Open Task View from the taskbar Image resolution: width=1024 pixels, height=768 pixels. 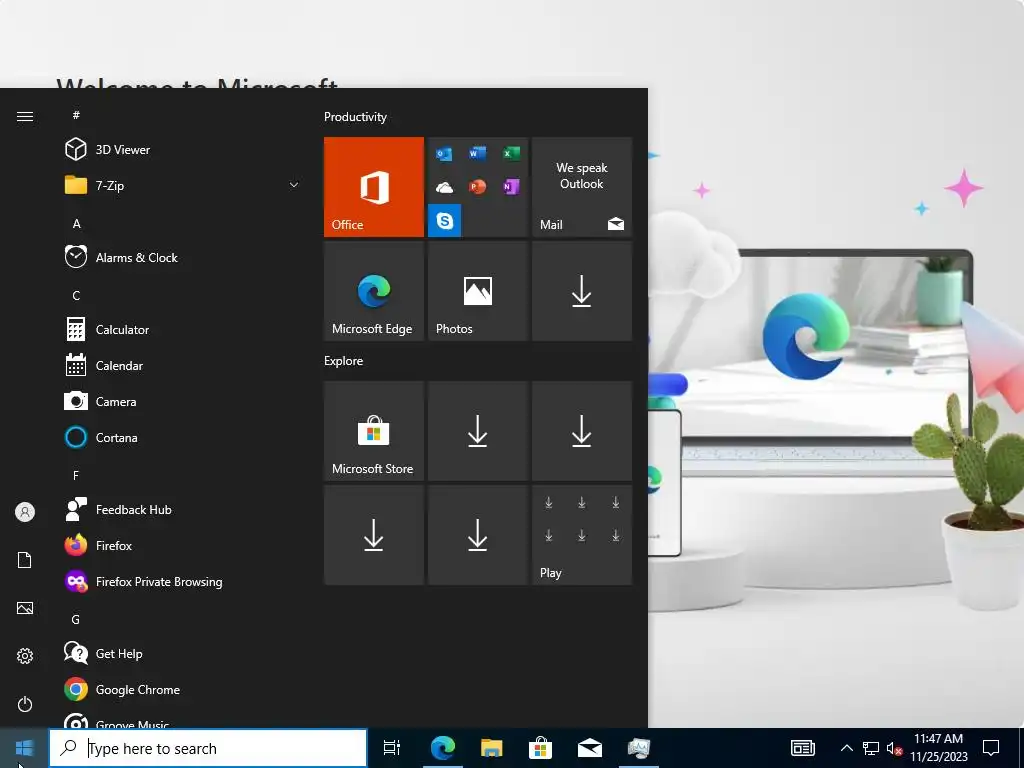[392, 748]
